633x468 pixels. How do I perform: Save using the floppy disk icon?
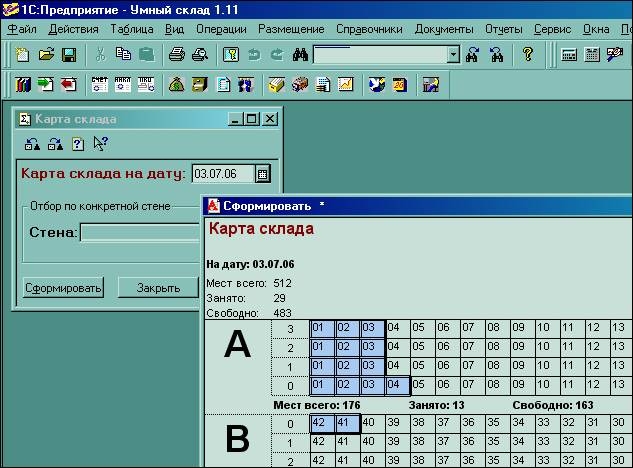pos(69,55)
